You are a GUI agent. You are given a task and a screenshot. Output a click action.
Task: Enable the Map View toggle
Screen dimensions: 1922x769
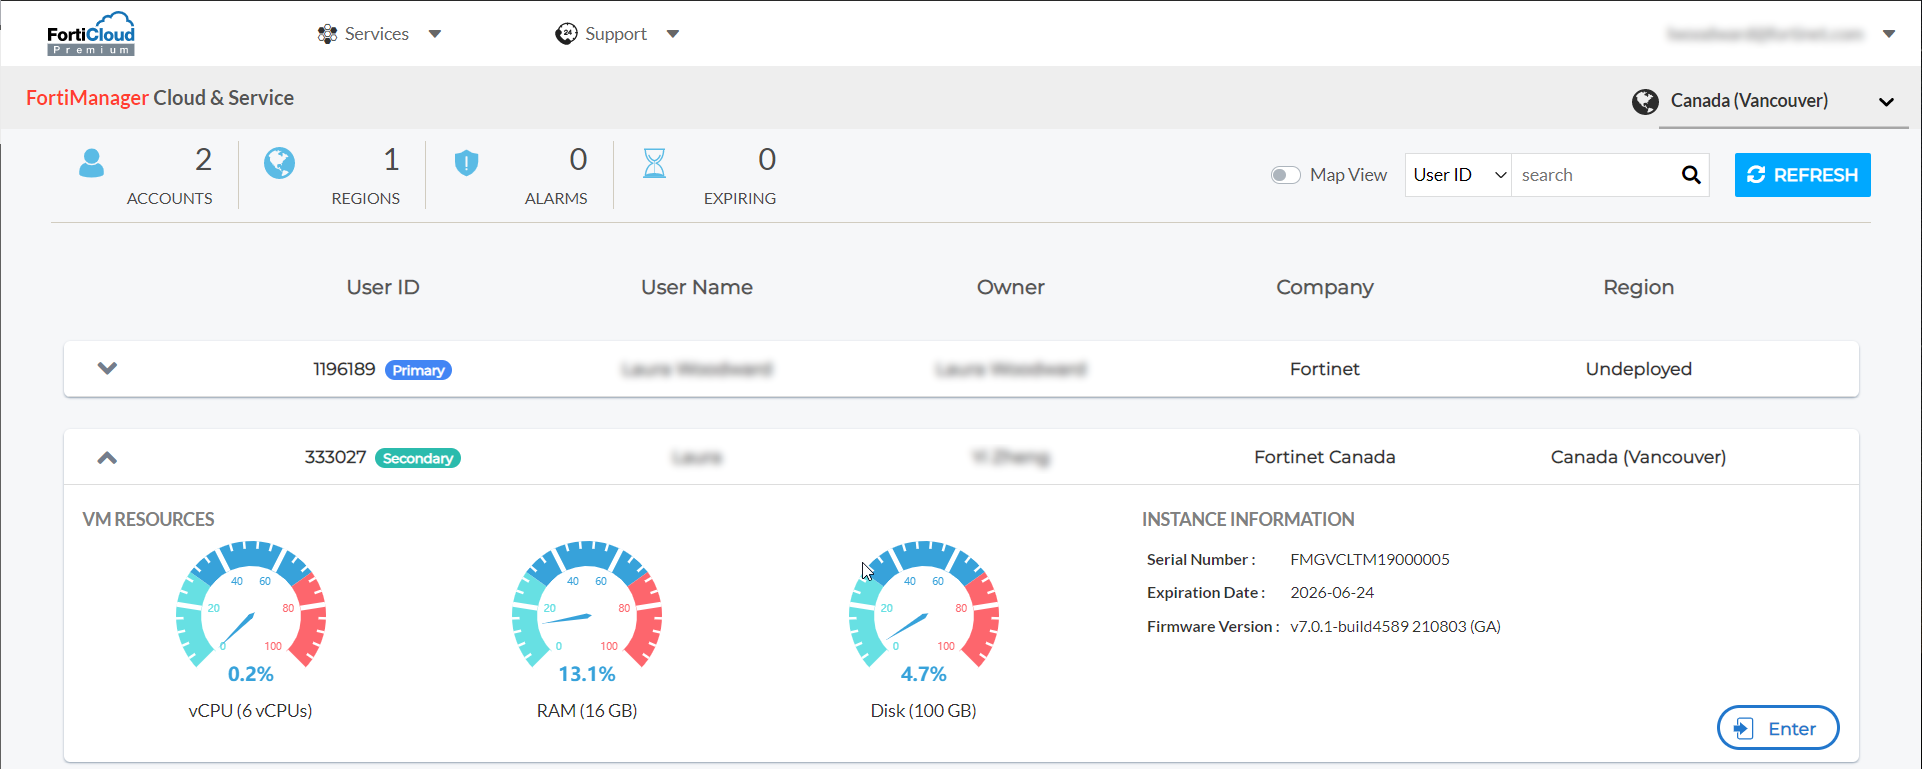1285,175
